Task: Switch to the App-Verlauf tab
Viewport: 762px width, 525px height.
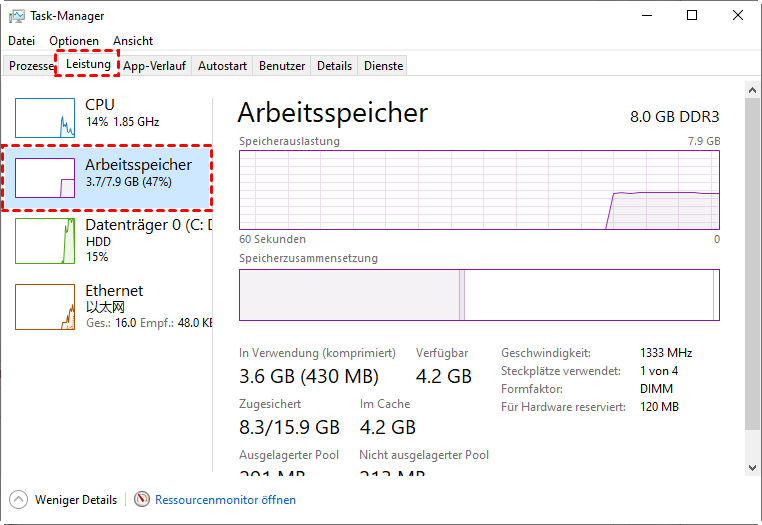Action: (x=155, y=66)
